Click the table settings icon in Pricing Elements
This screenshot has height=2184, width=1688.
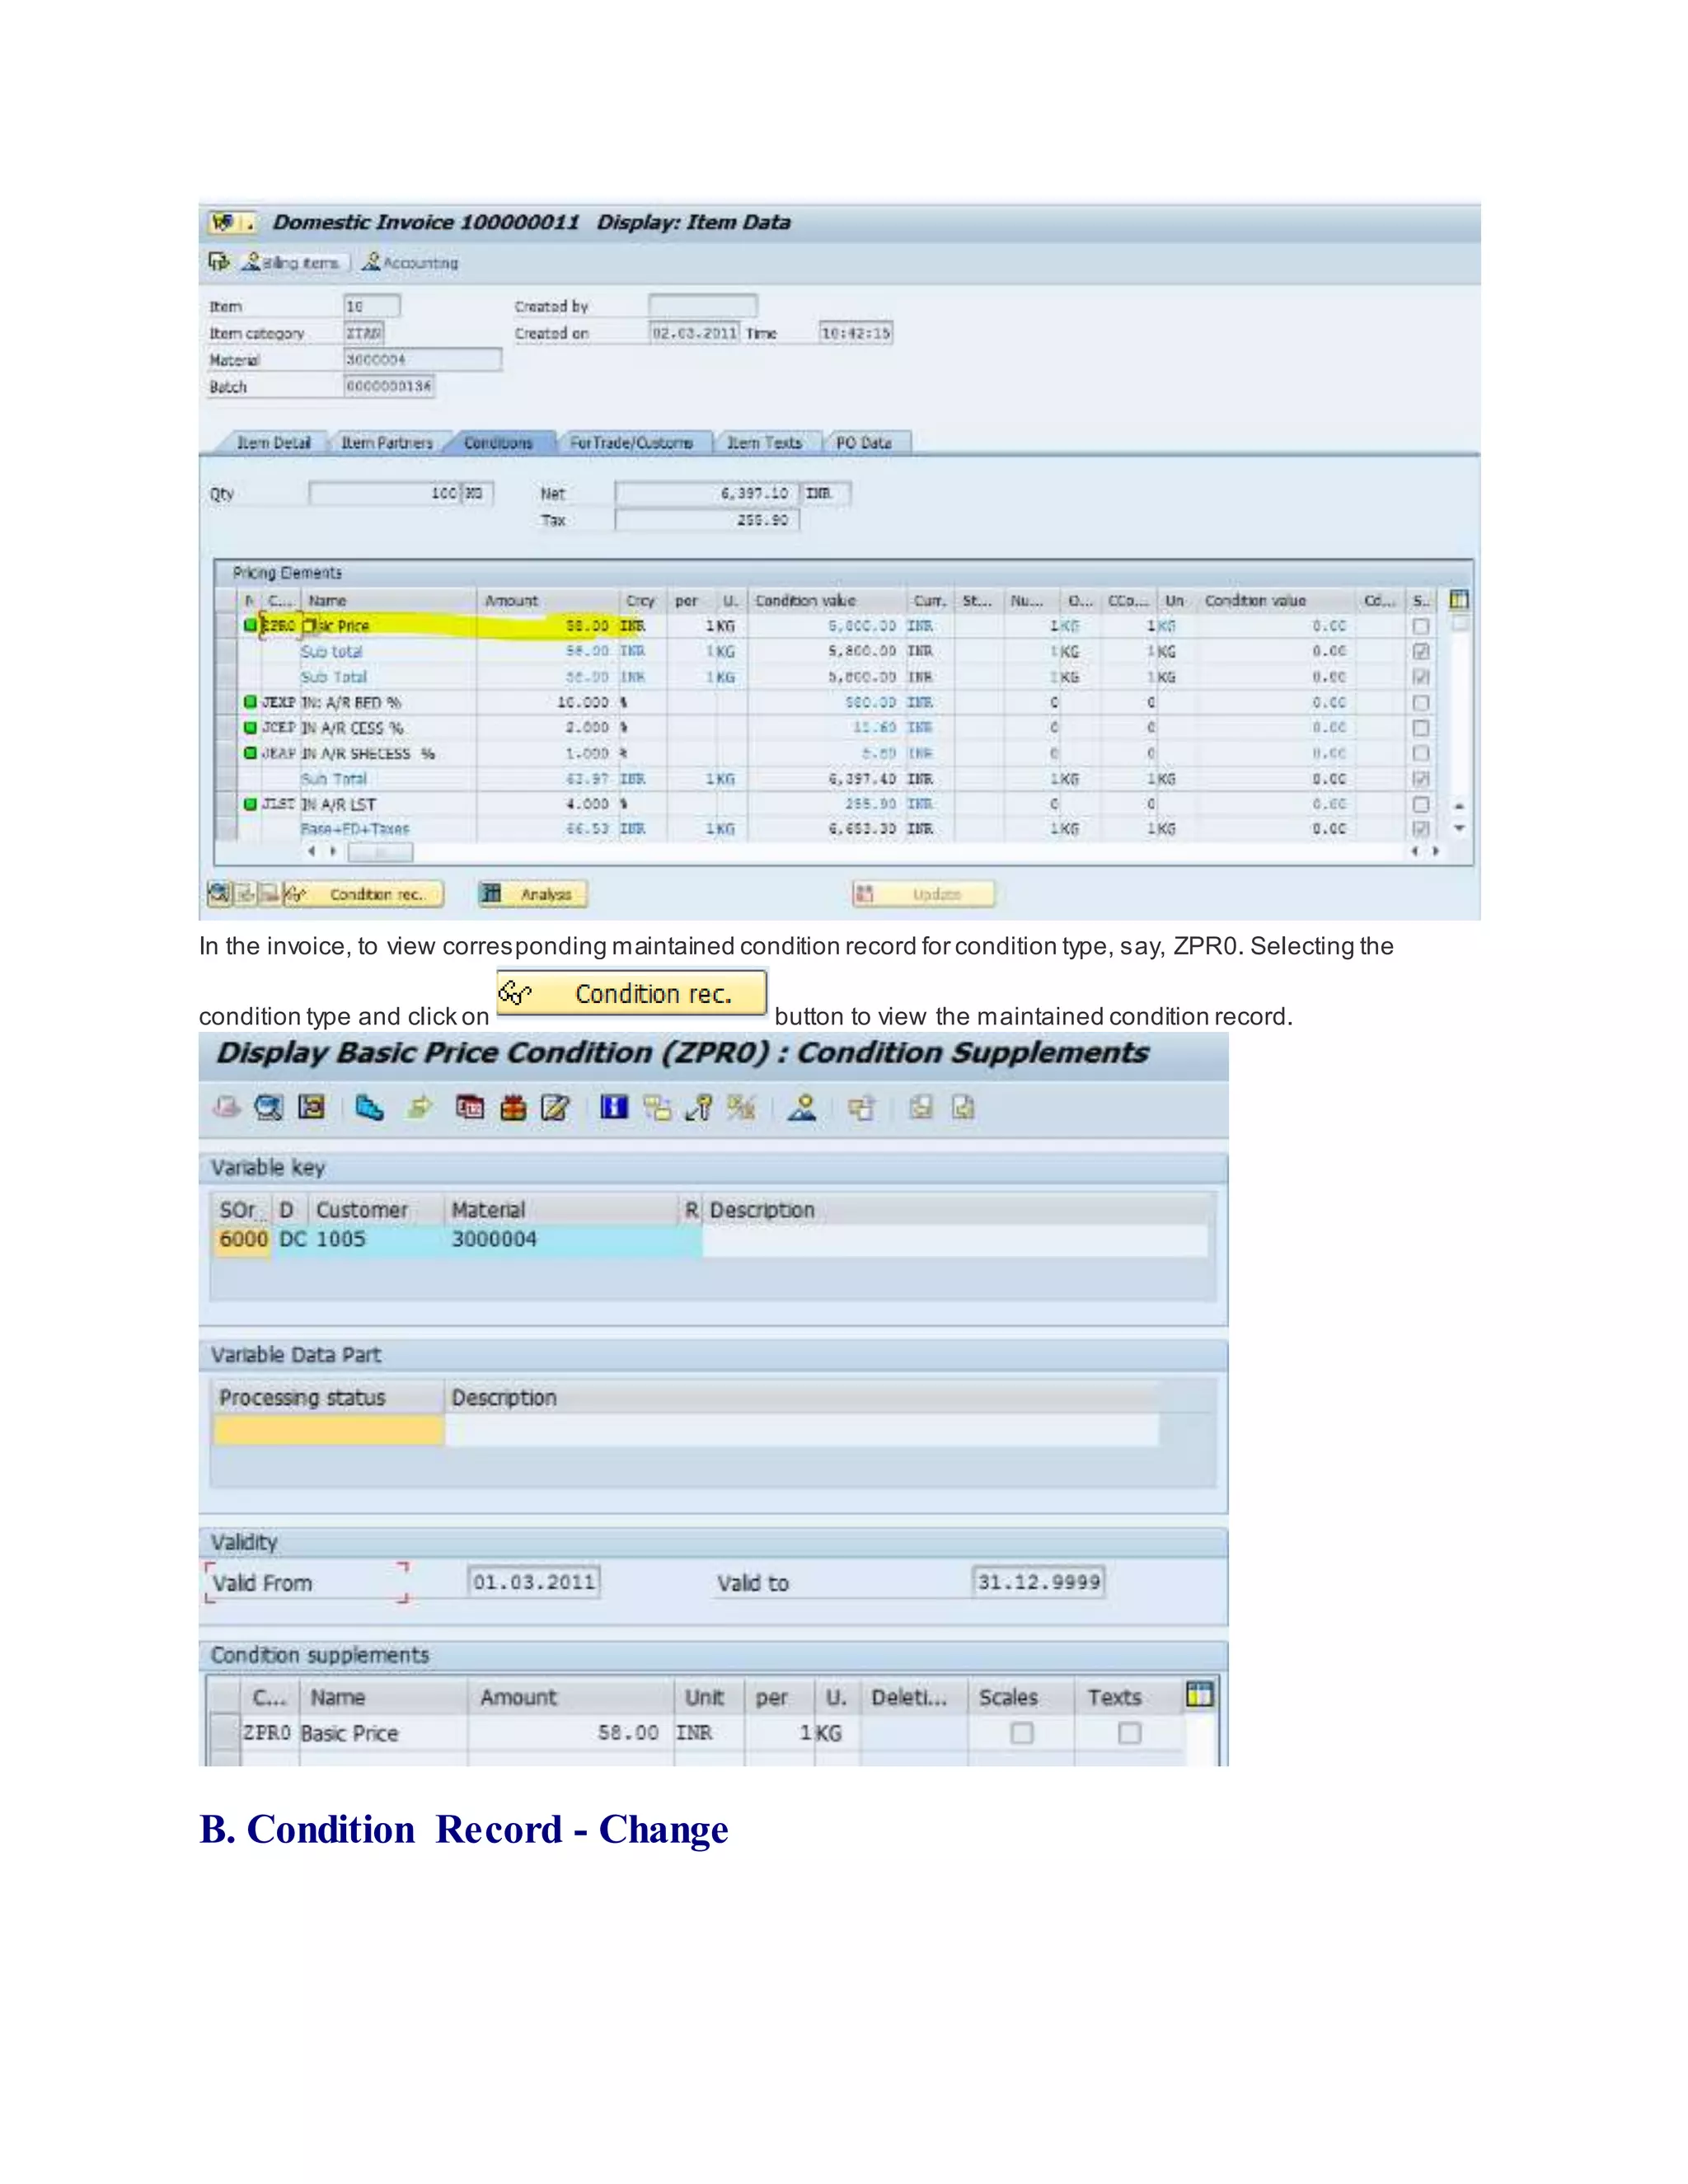[x=1459, y=600]
